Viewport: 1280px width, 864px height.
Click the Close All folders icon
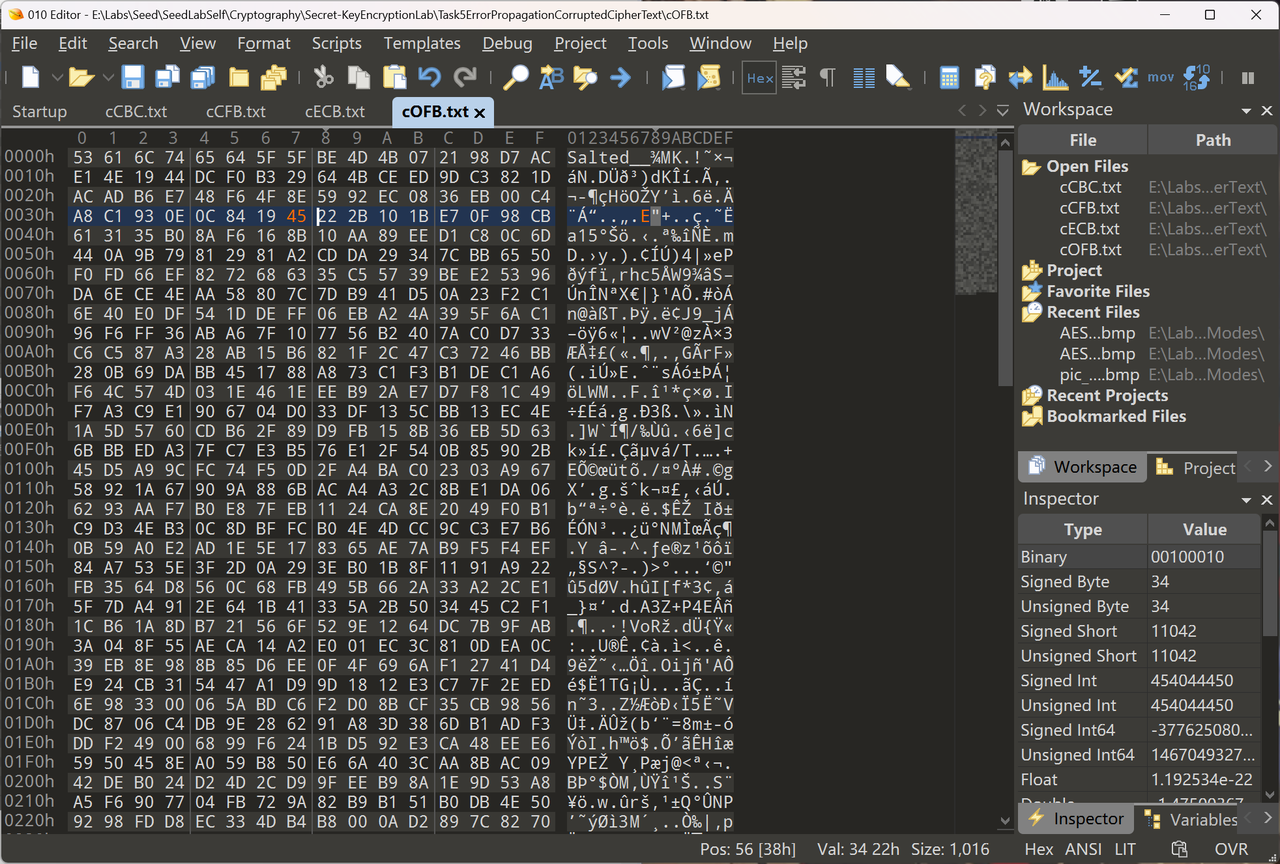273,77
